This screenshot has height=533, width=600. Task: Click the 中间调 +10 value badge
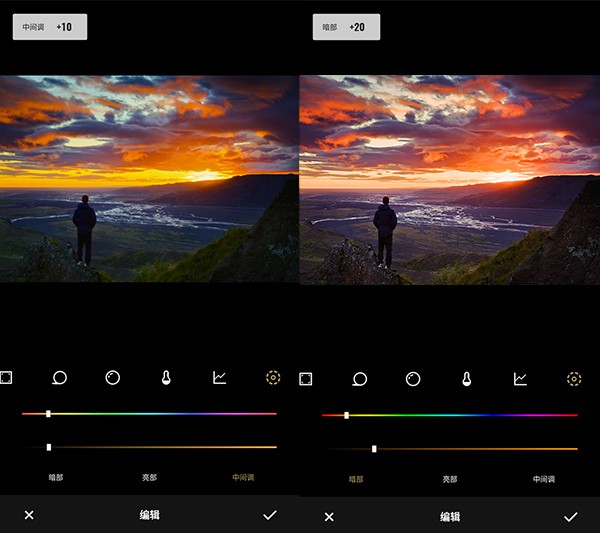pyautogui.click(x=50, y=27)
